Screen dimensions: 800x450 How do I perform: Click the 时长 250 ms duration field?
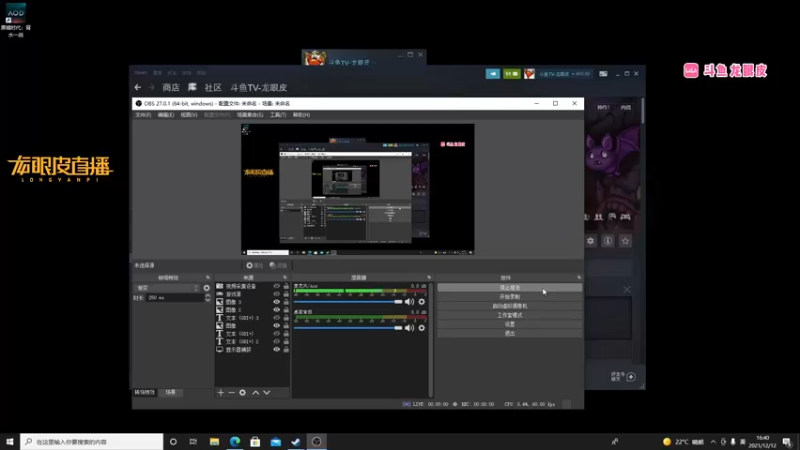tap(174, 297)
